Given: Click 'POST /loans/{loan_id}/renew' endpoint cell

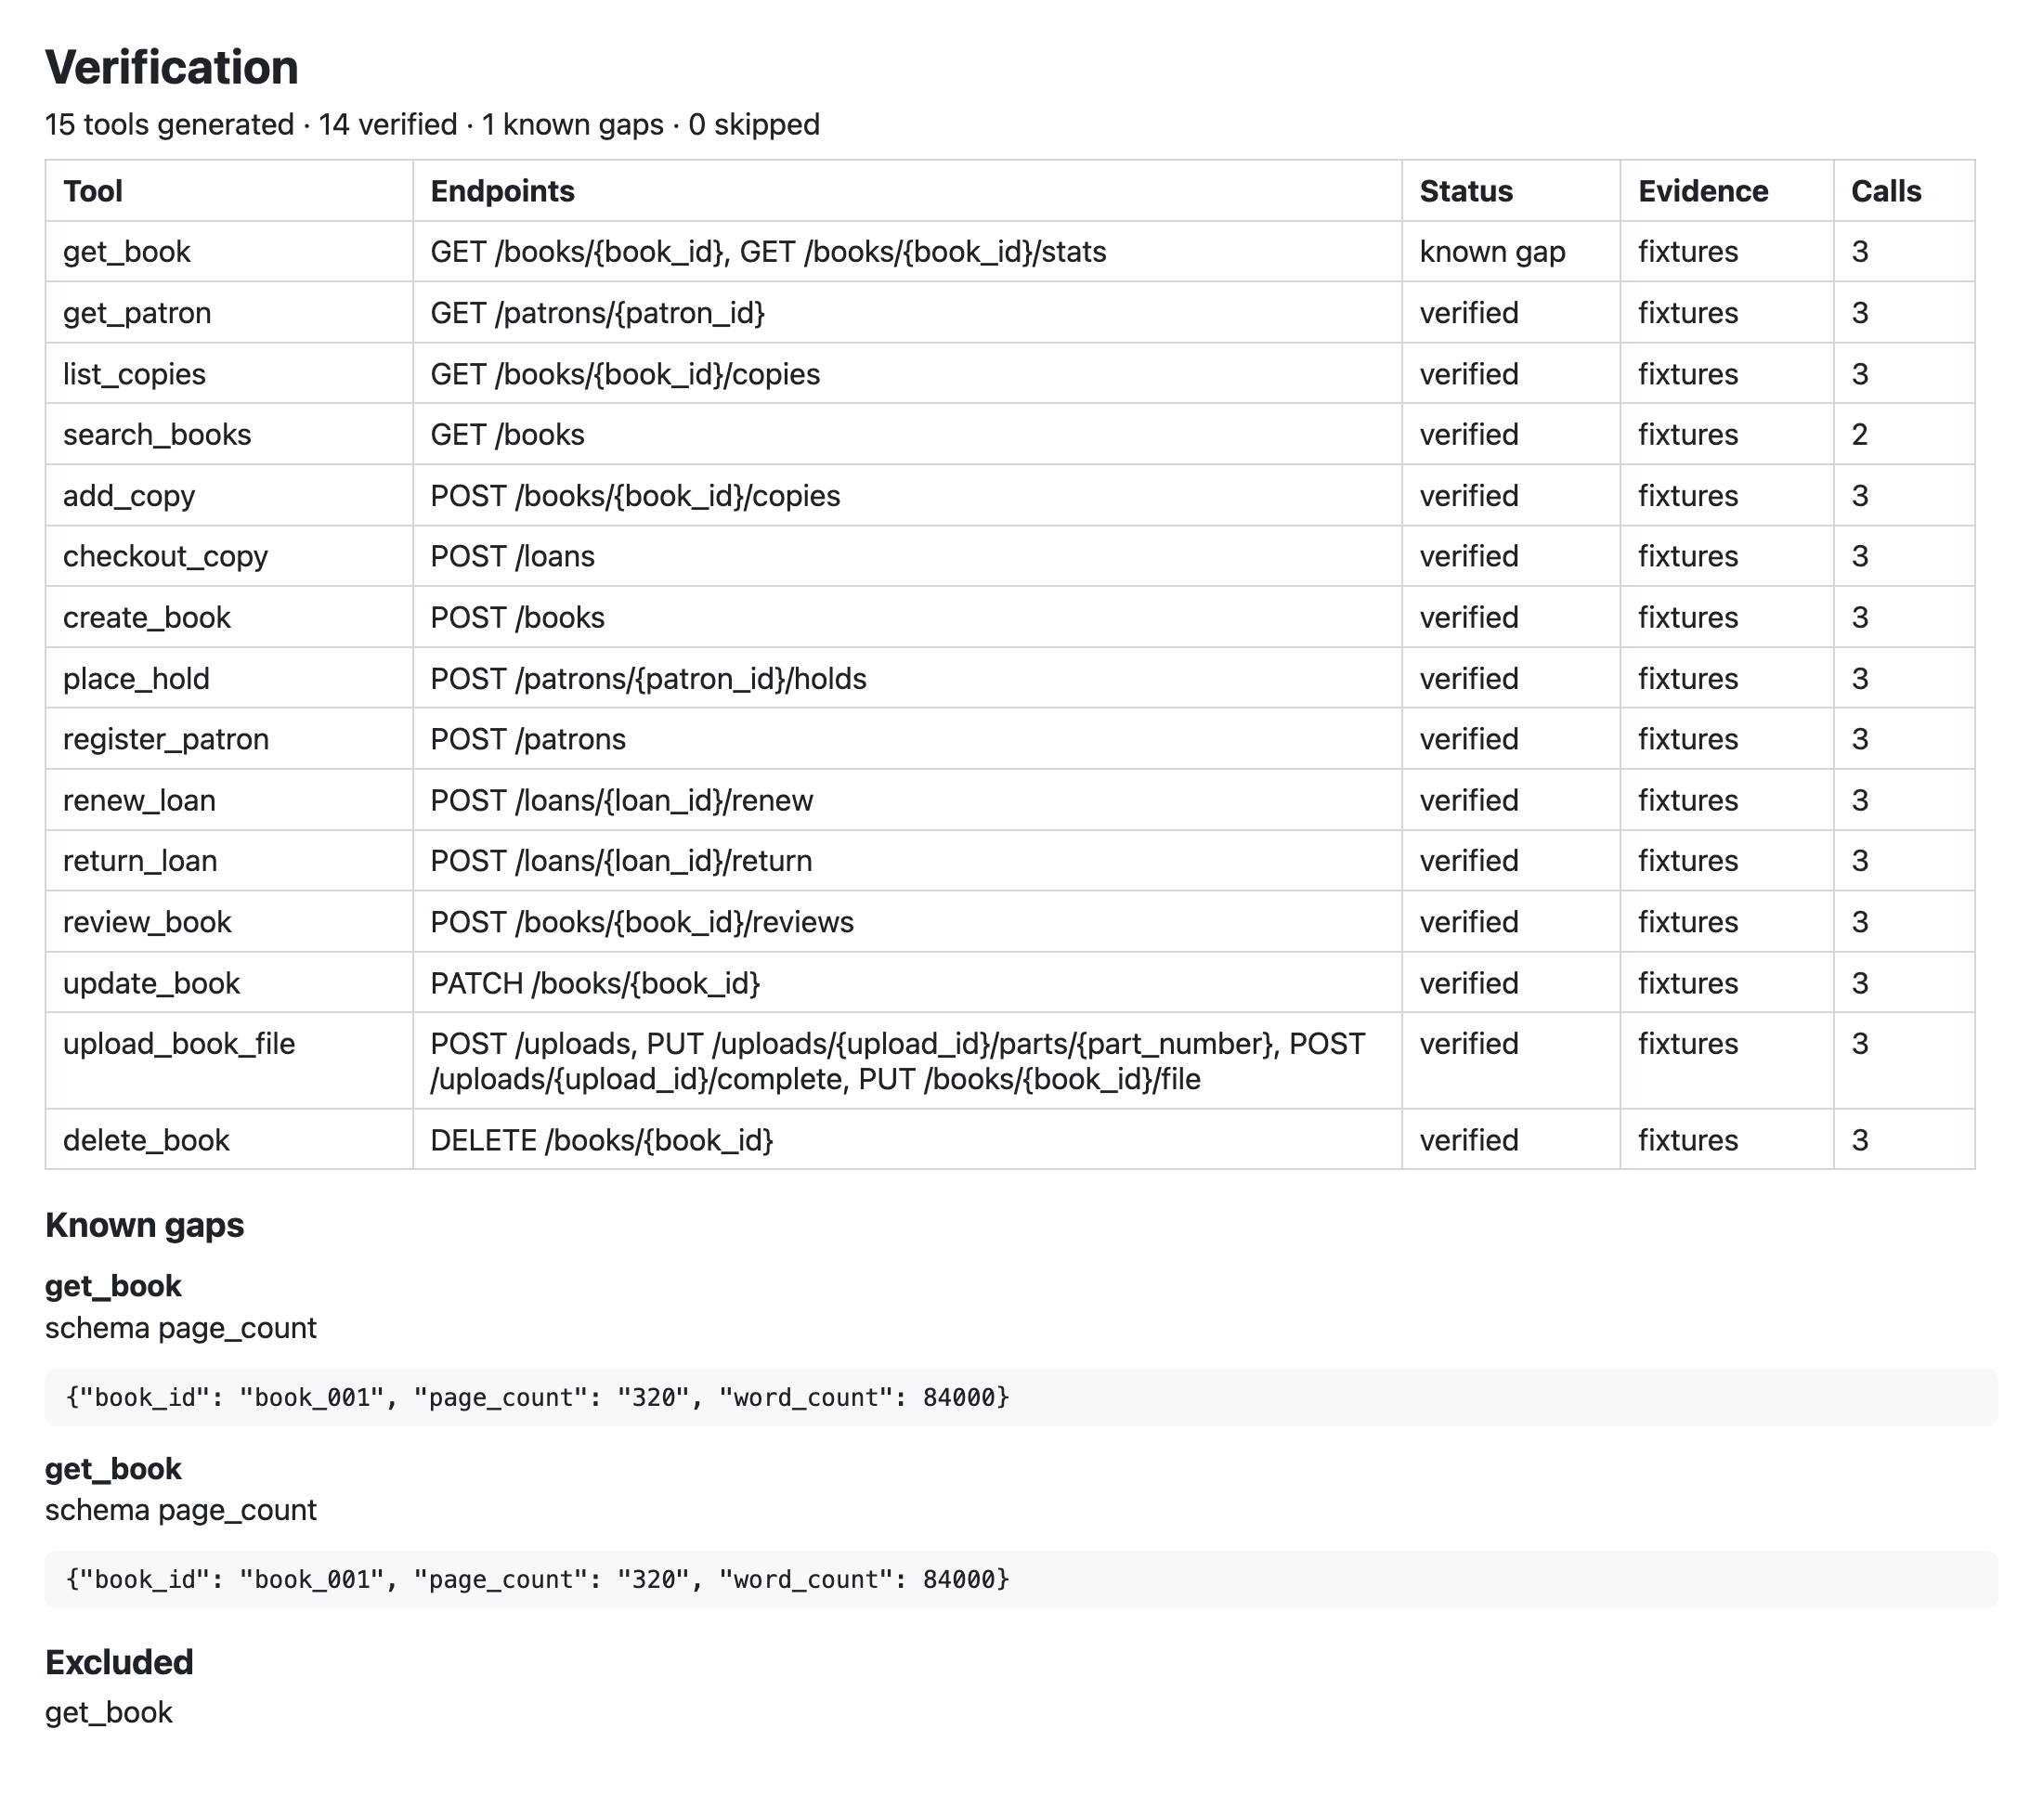Looking at the screenshot, I should click(x=907, y=800).
